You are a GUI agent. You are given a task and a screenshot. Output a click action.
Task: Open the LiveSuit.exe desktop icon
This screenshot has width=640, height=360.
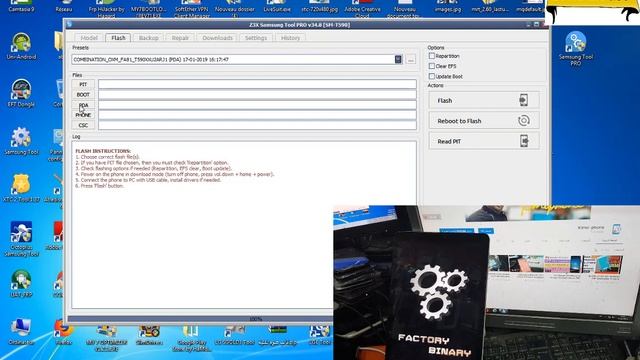point(277,6)
